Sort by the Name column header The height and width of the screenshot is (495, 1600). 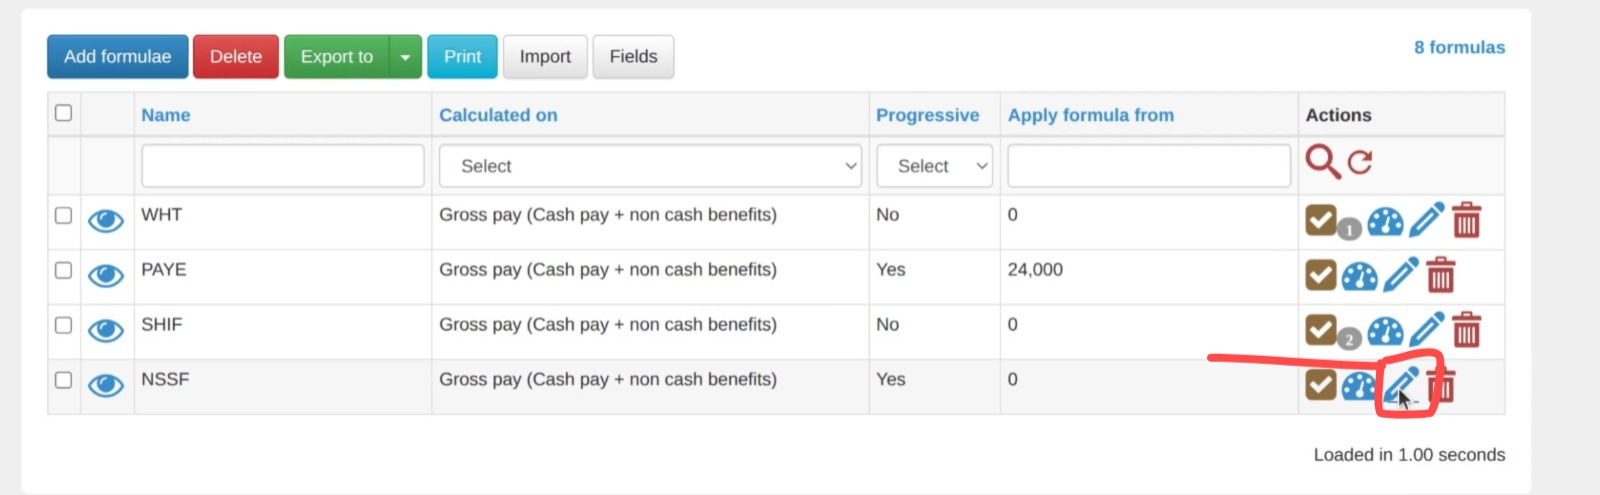click(166, 115)
